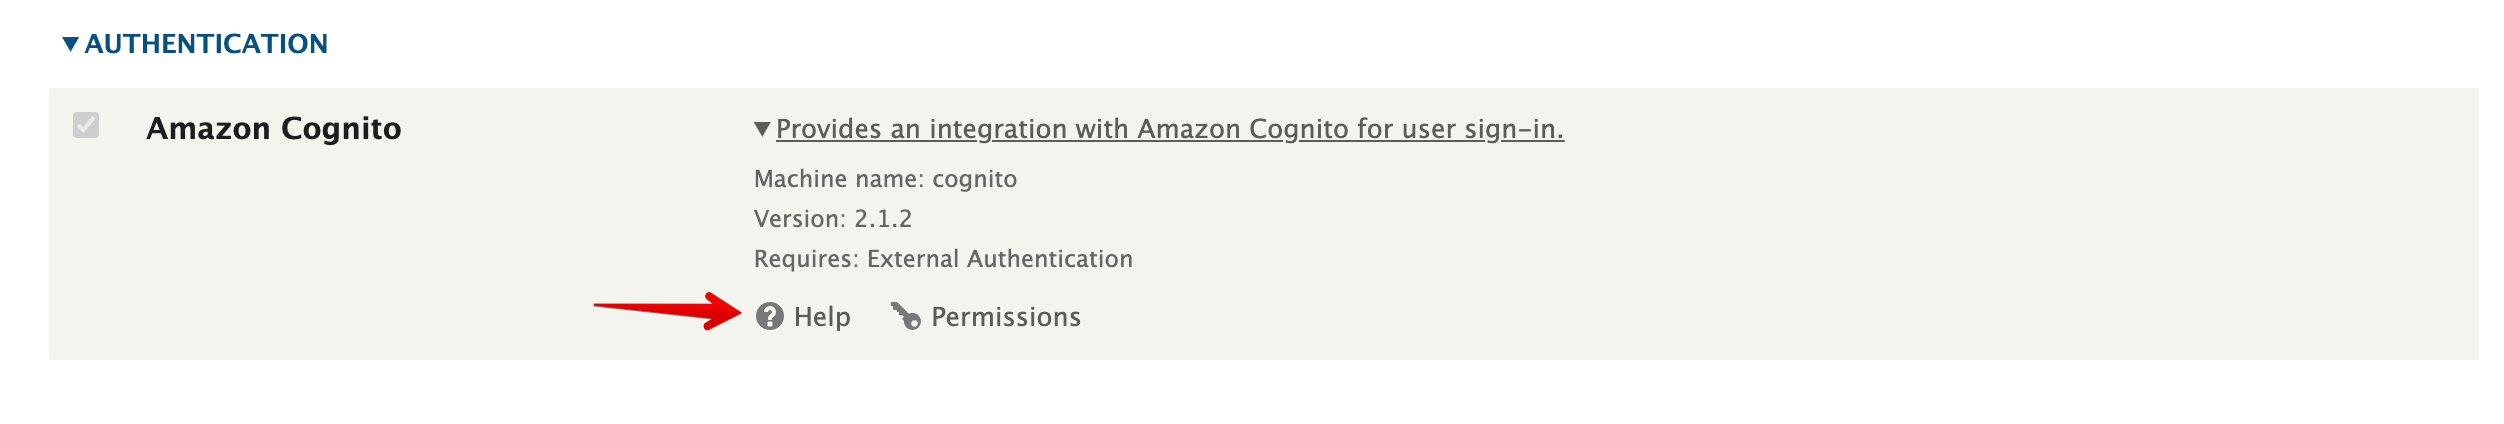Toggle the Amazon Cognito module checkbox
This screenshot has width=2504, height=424.
click(x=86, y=126)
